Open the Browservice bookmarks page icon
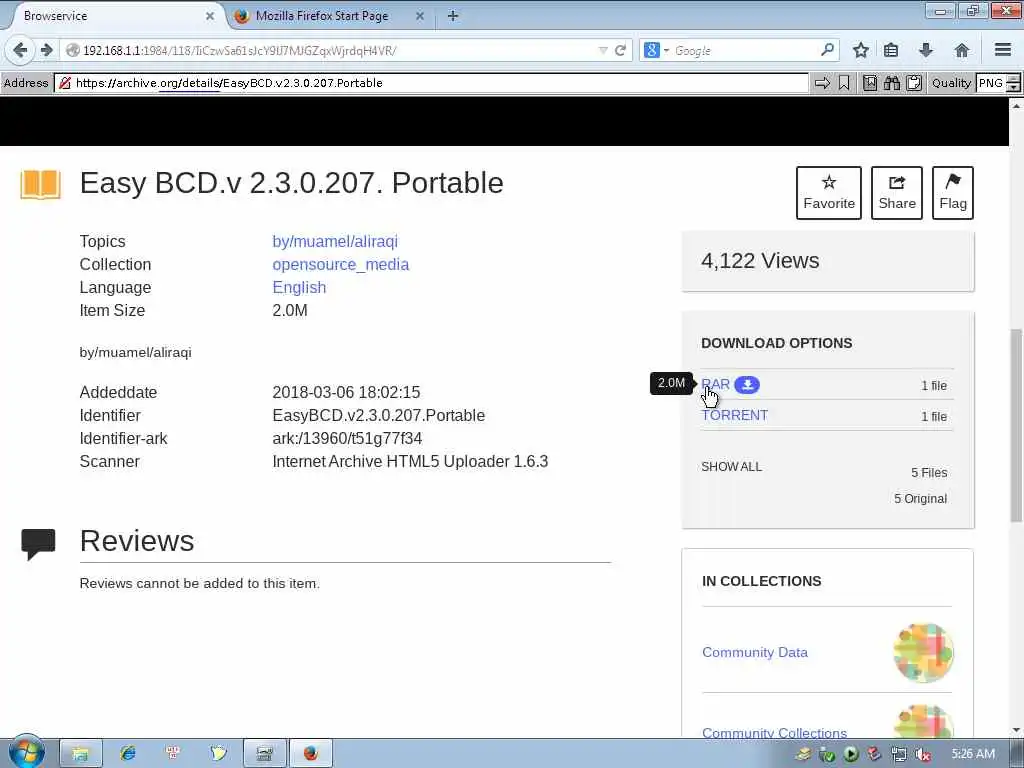1024x768 pixels. [x=870, y=83]
